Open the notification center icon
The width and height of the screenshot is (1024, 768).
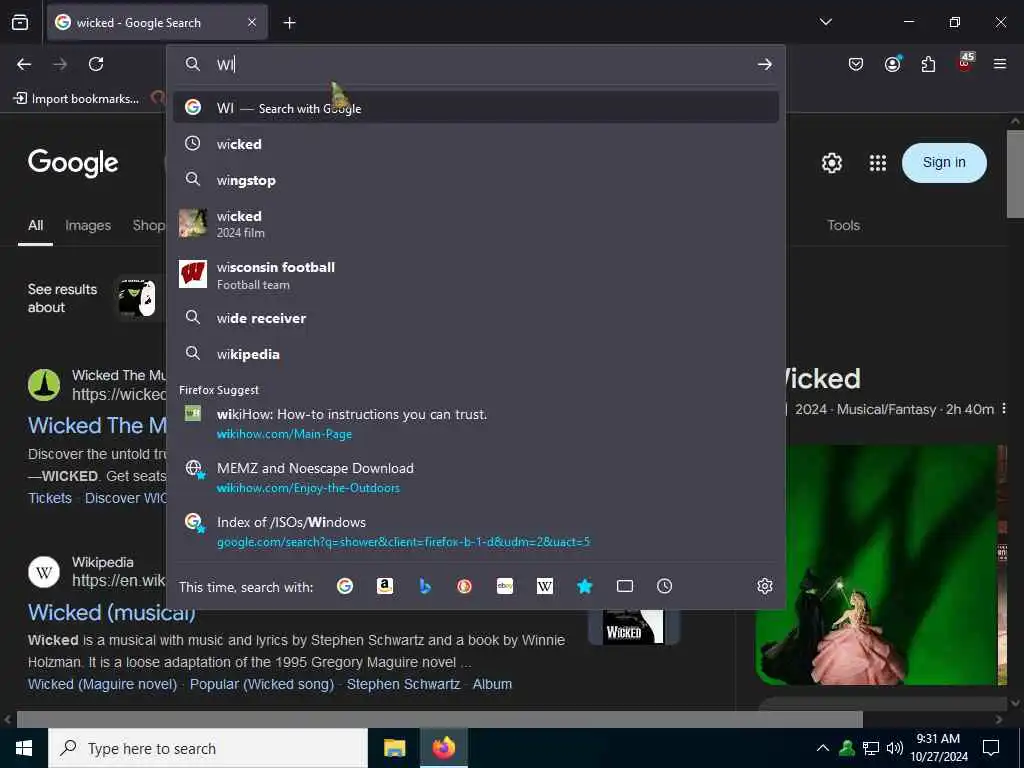click(991, 748)
